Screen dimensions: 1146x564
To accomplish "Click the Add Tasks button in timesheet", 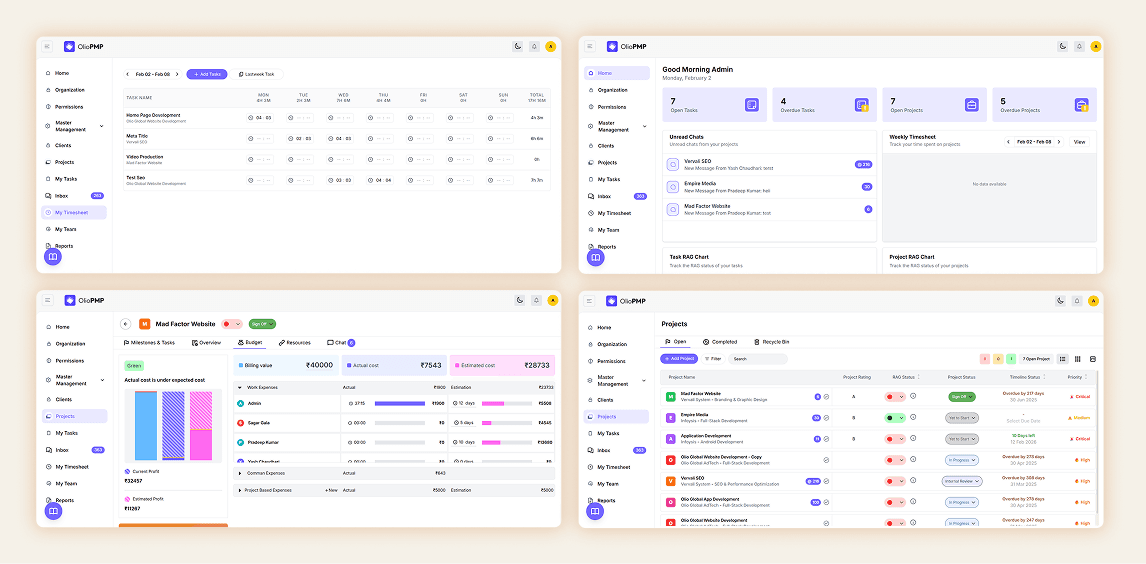I will tap(207, 74).
